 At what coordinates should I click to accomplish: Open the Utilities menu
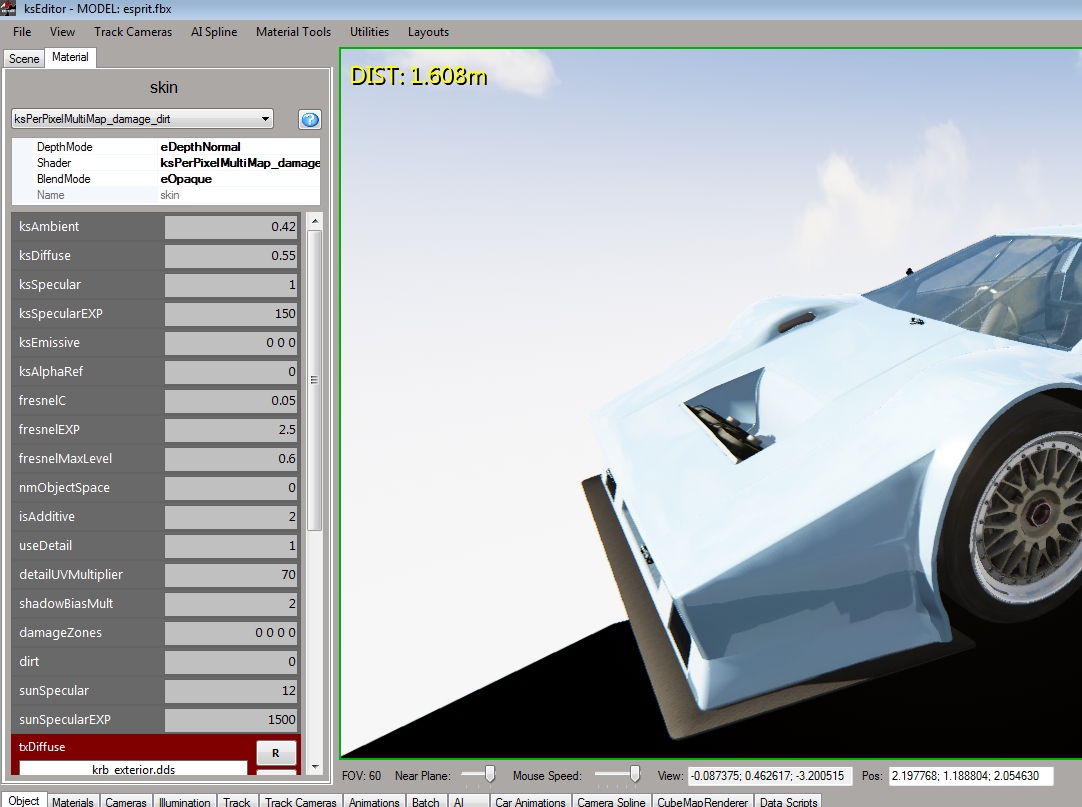(369, 32)
